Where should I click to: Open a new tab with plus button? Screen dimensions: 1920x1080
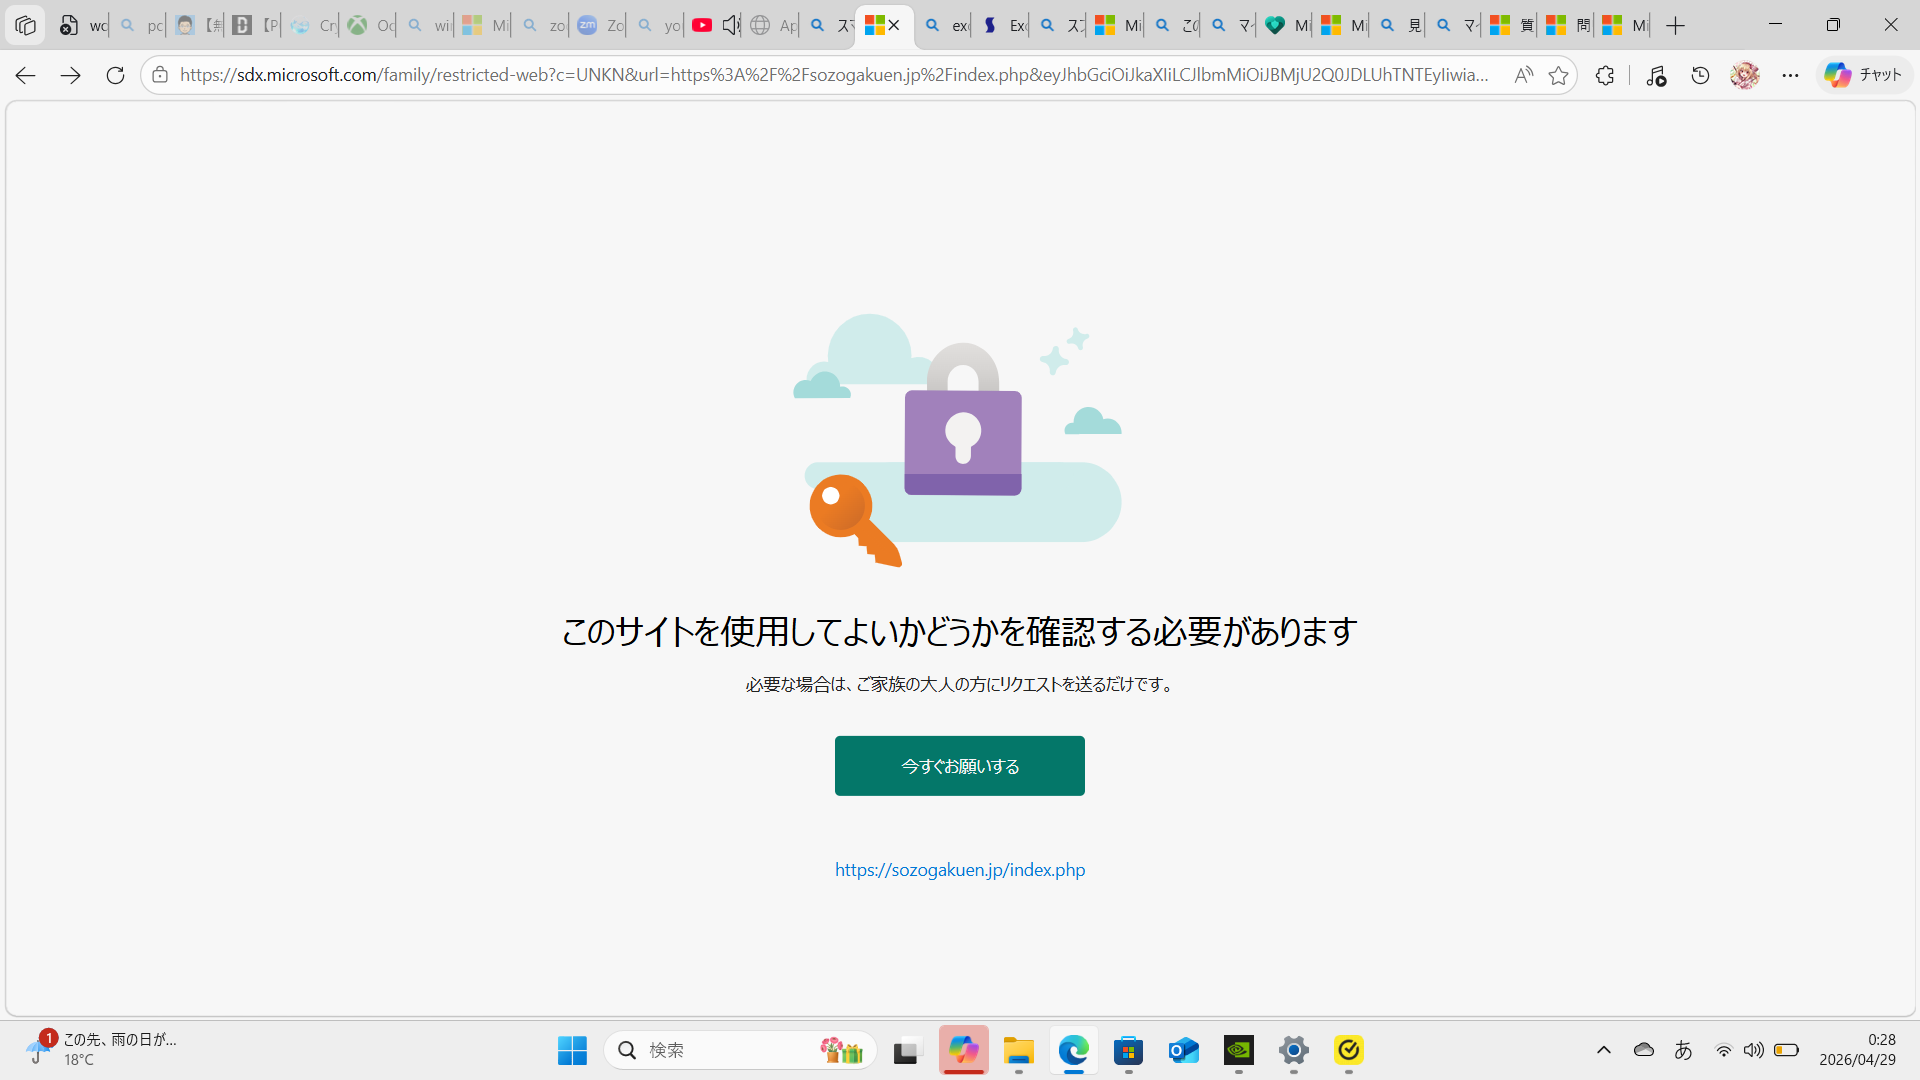[x=1676, y=26]
